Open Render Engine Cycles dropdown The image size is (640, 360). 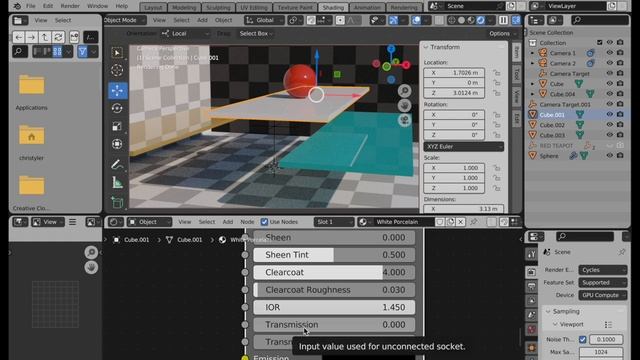click(602, 270)
